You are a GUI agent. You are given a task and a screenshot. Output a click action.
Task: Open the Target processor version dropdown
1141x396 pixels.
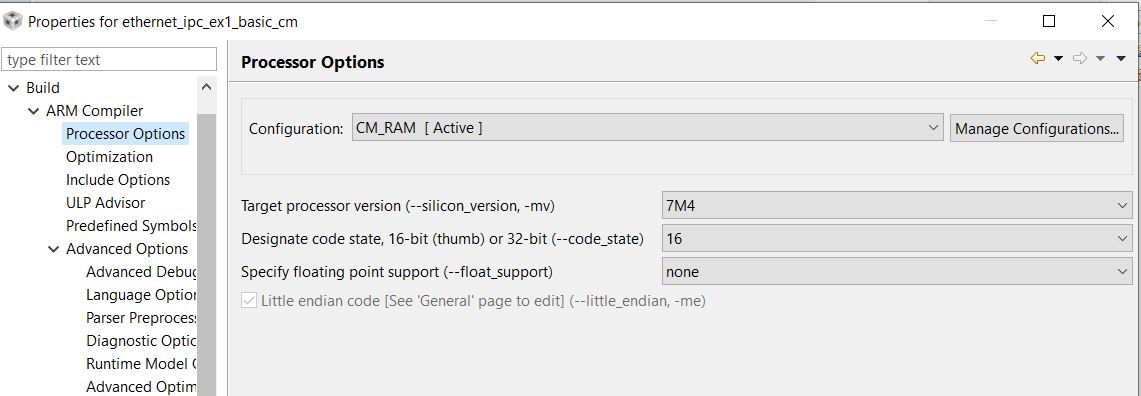(896, 206)
